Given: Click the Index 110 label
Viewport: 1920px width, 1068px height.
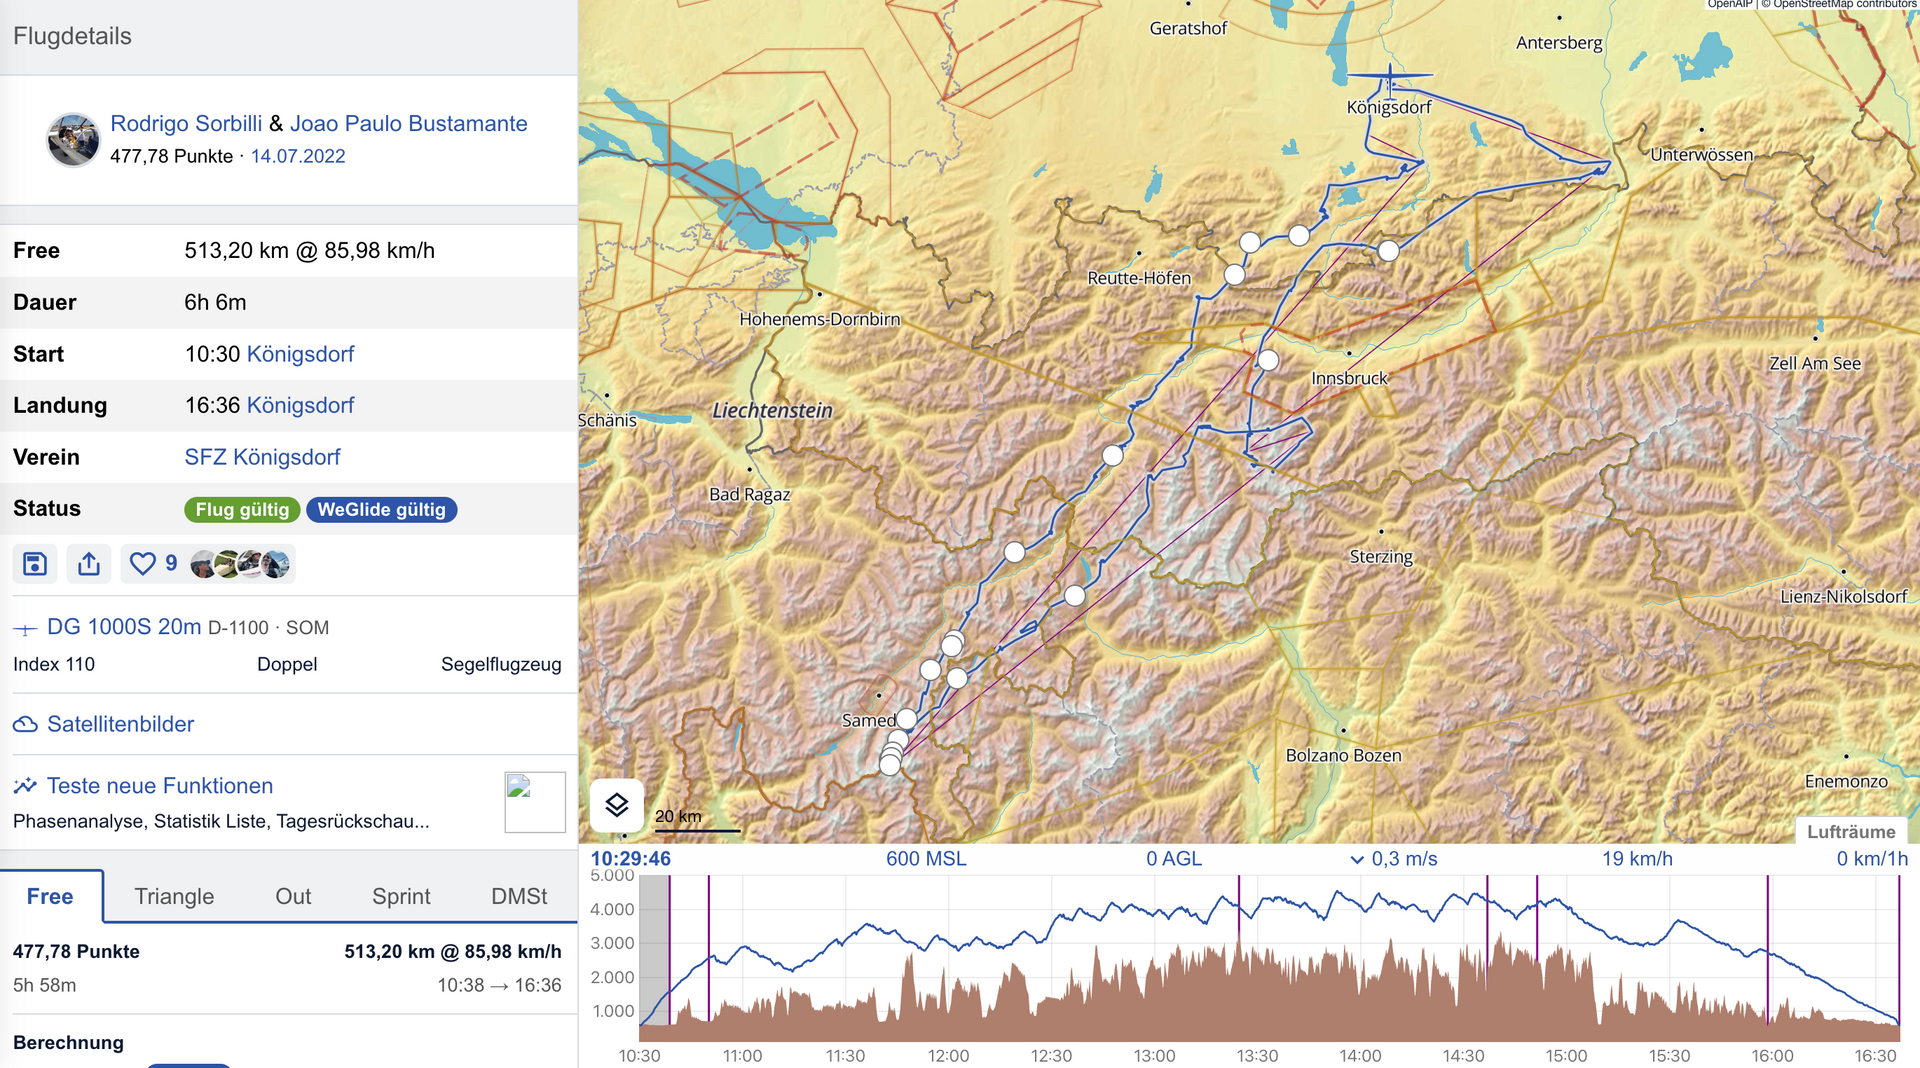Looking at the screenshot, I should point(54,664).
